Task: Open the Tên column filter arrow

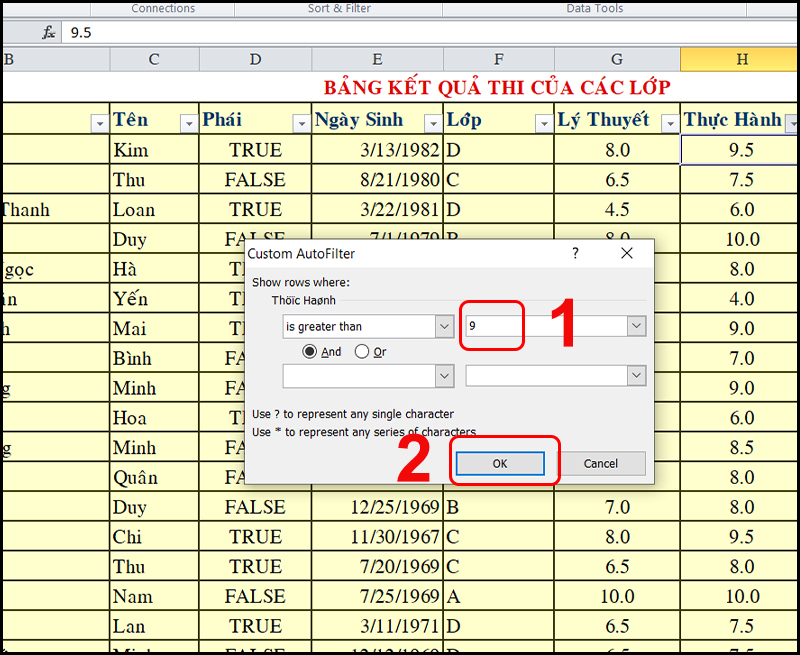Action: tap(188, 123)
